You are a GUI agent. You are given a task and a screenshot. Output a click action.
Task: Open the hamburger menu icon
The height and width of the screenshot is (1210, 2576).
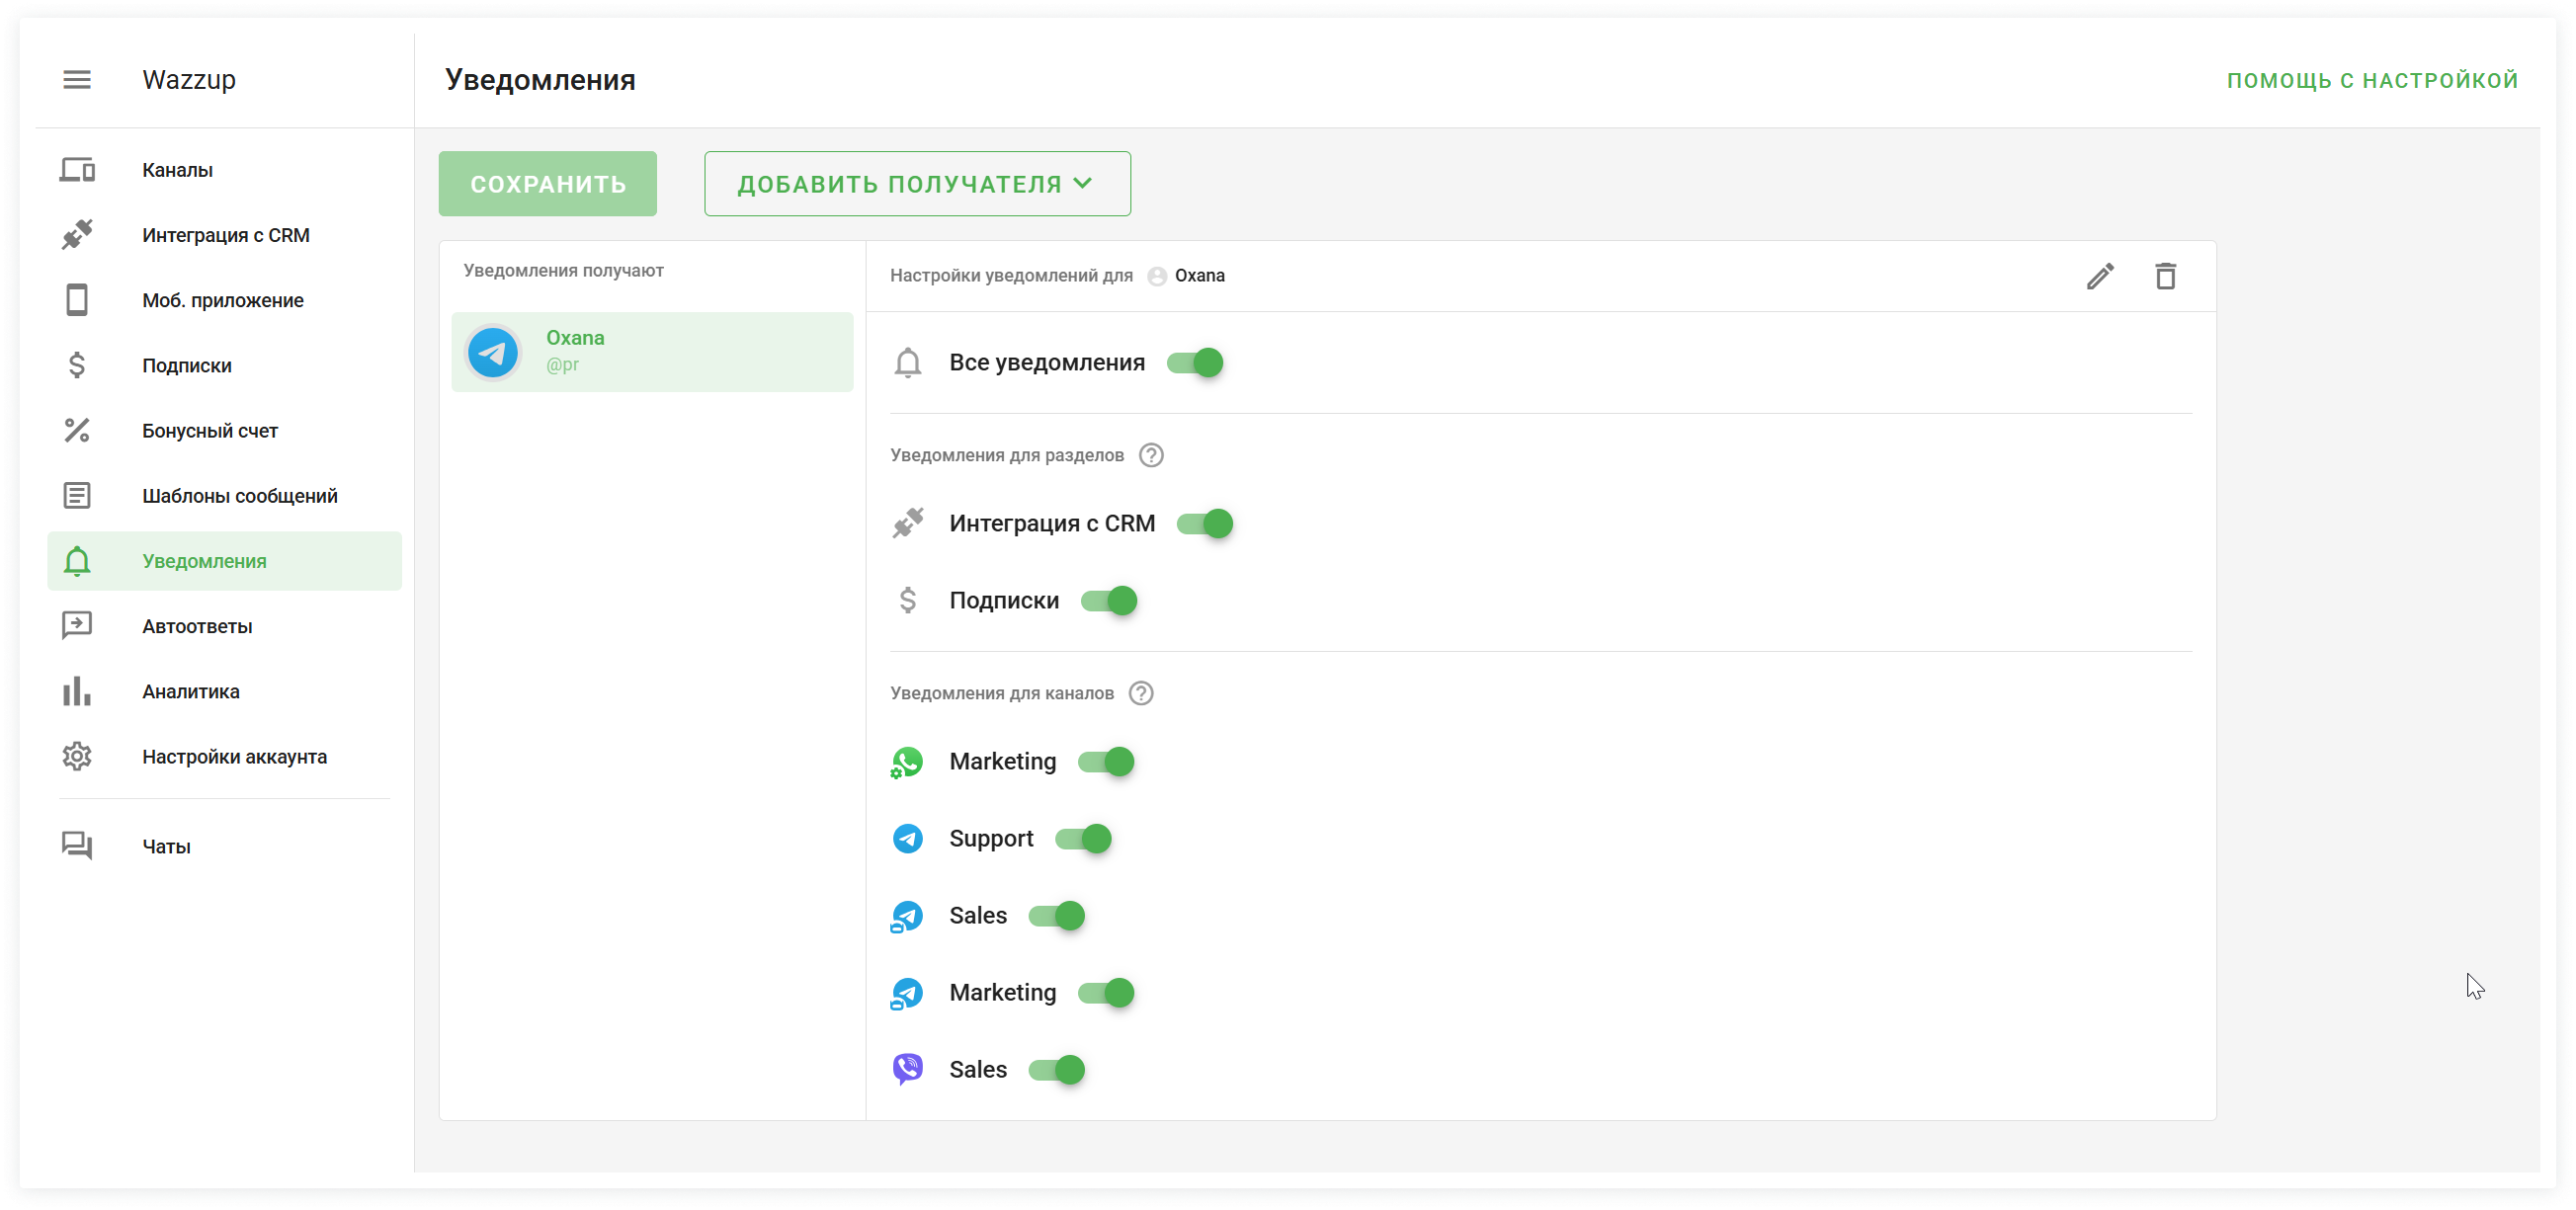coord(77,80)
